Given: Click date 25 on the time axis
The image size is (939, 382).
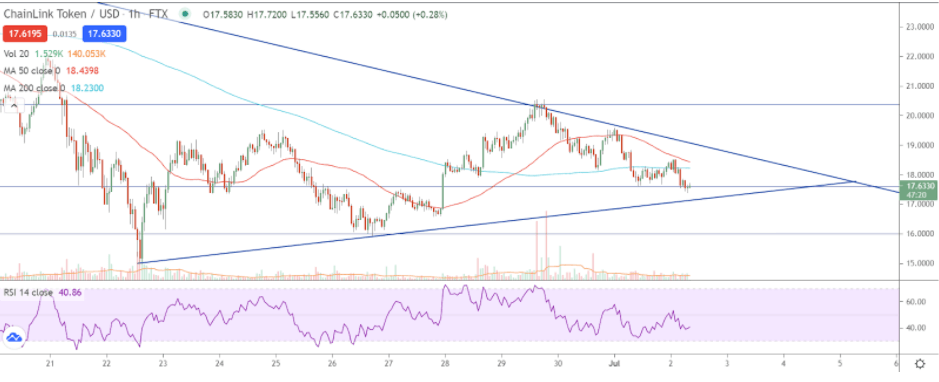Looking at the screenshot, I should point(276,364).
